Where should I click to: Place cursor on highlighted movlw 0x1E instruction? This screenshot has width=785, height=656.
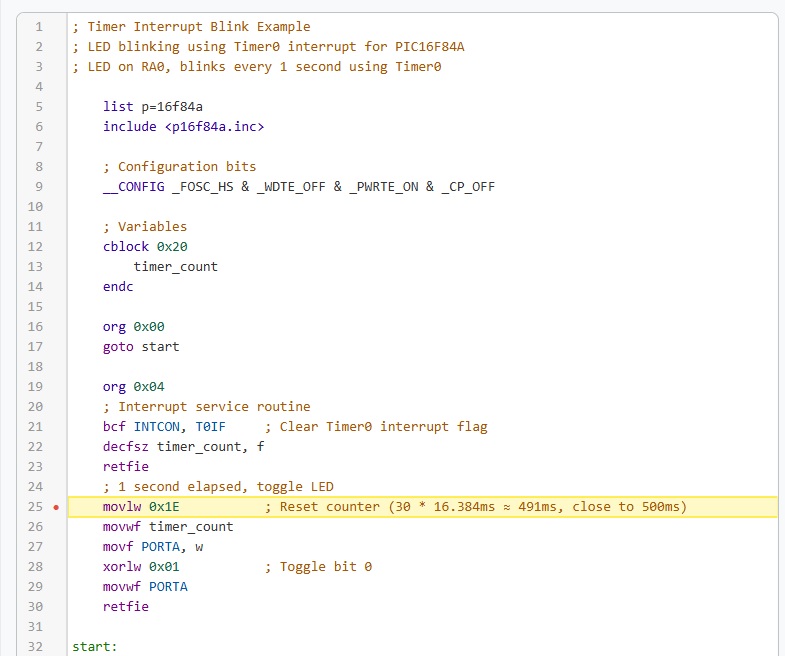[x=141, y=507]
